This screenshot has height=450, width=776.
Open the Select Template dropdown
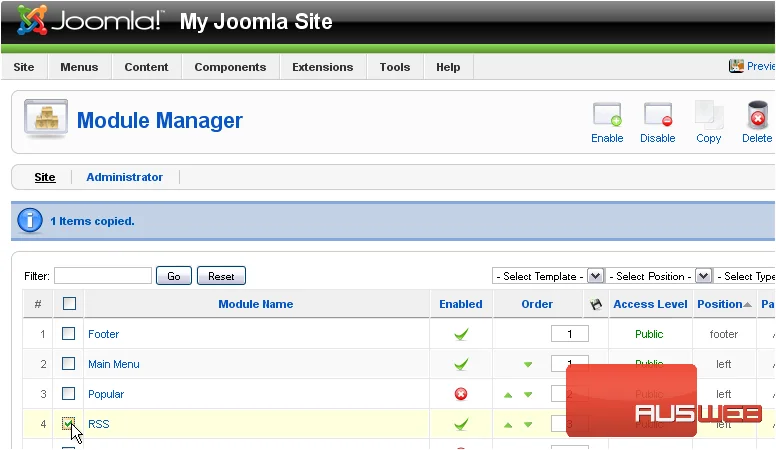[548, 276]
